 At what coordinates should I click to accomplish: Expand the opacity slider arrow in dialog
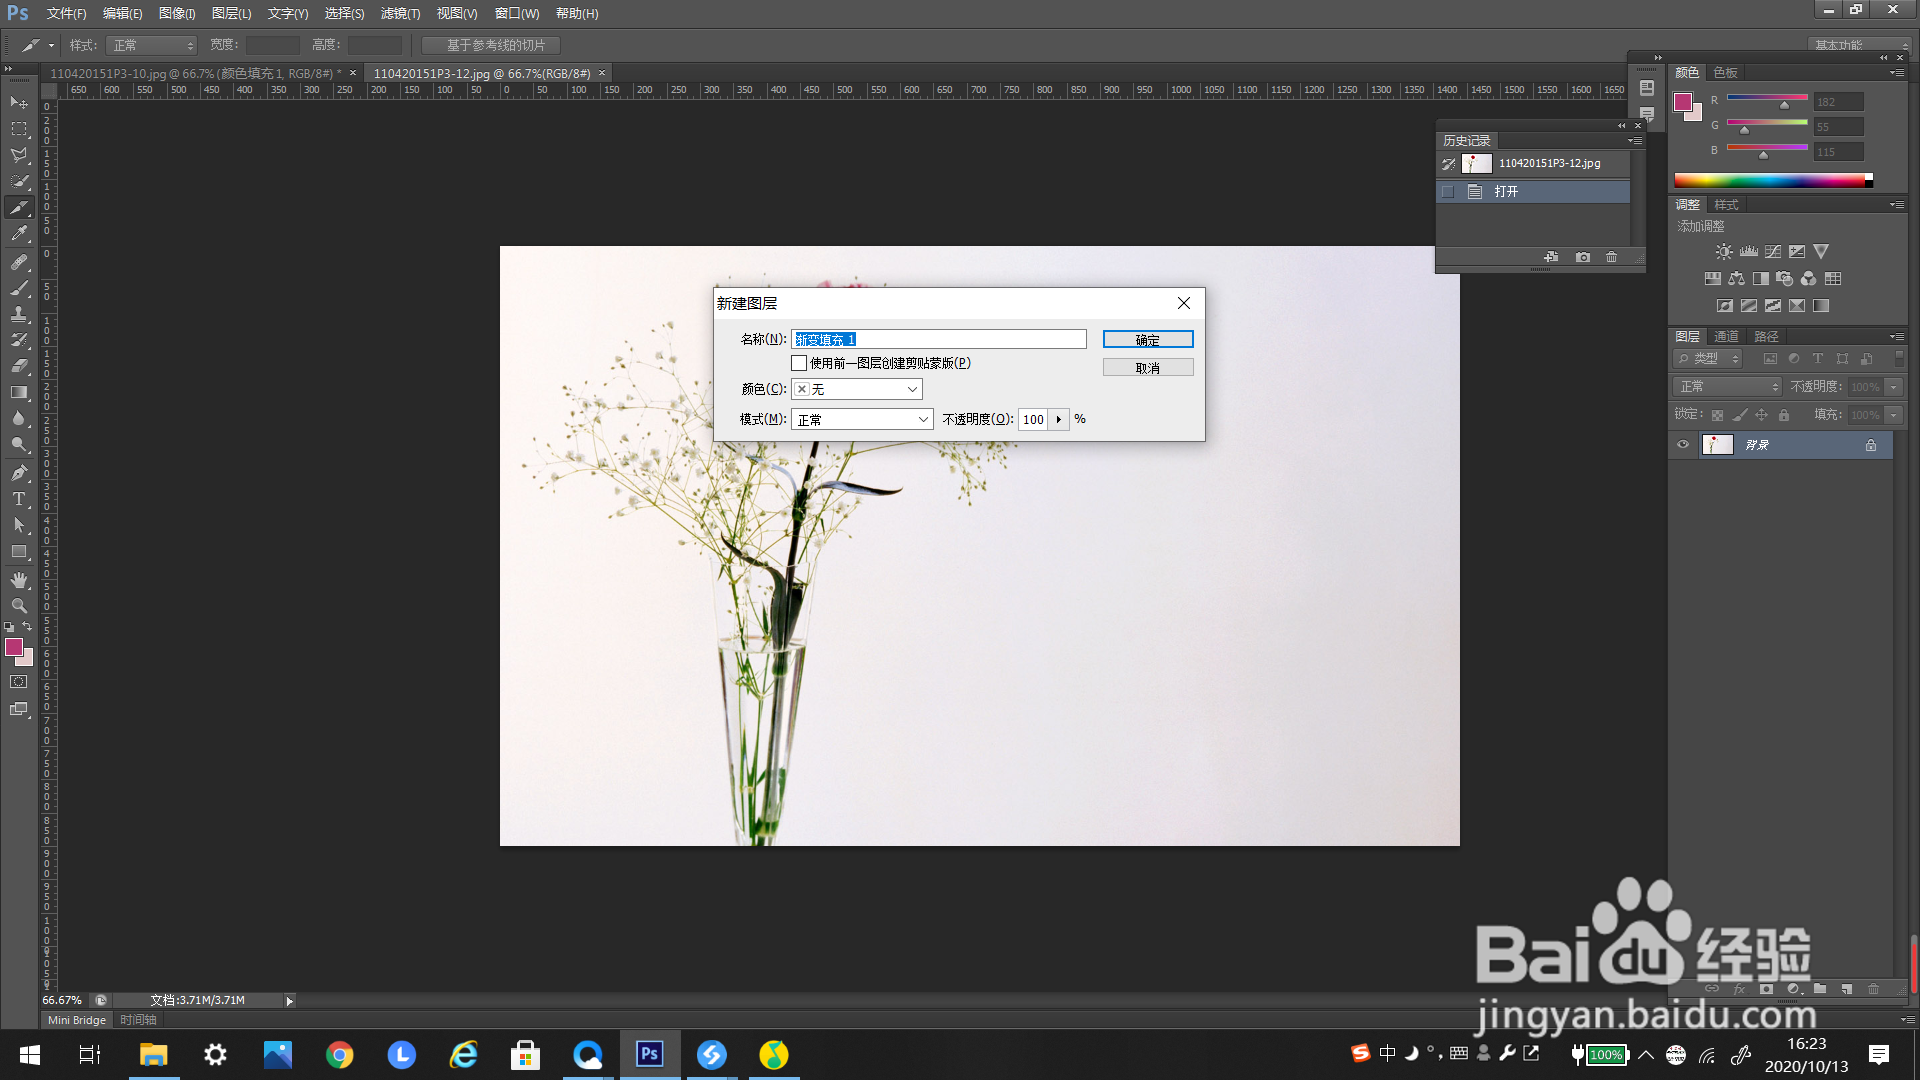point(1059,419)
